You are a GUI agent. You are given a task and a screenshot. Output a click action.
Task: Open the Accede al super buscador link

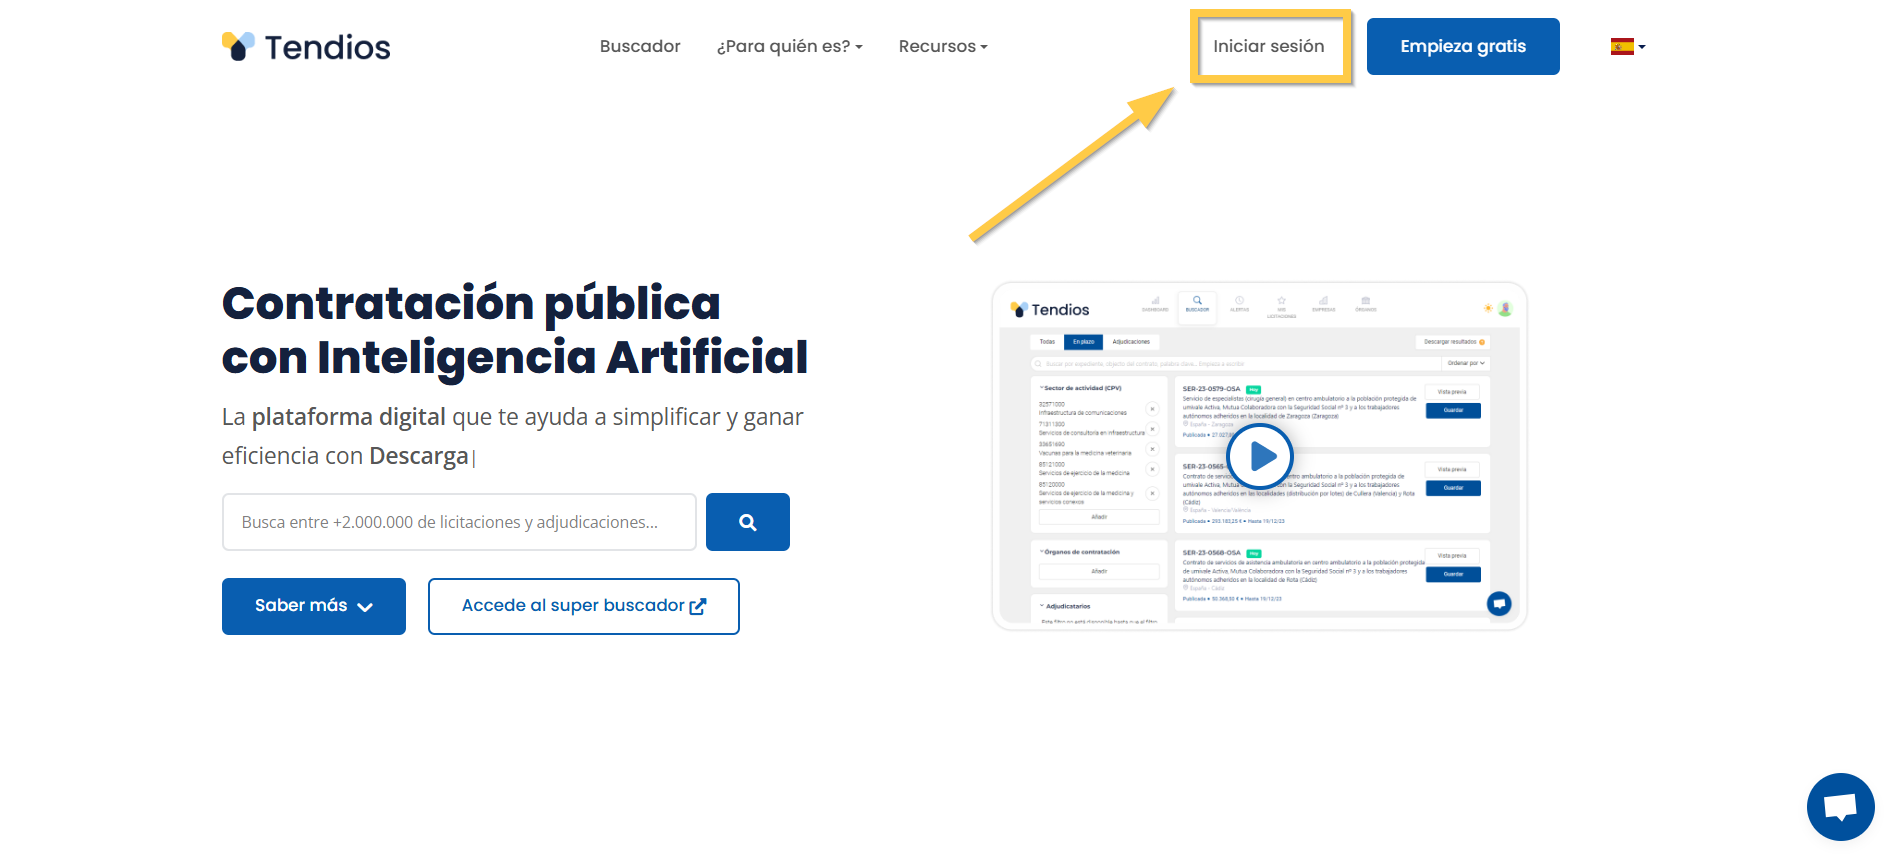coord(584,606)
